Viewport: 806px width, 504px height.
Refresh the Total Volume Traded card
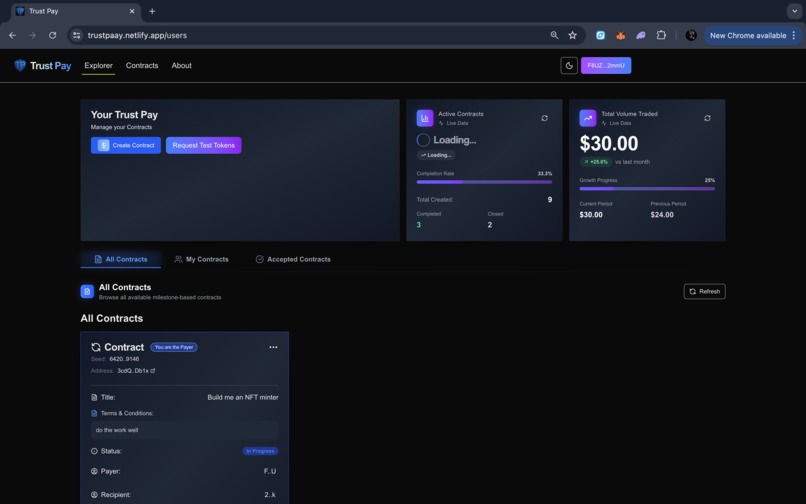[707, 118]
